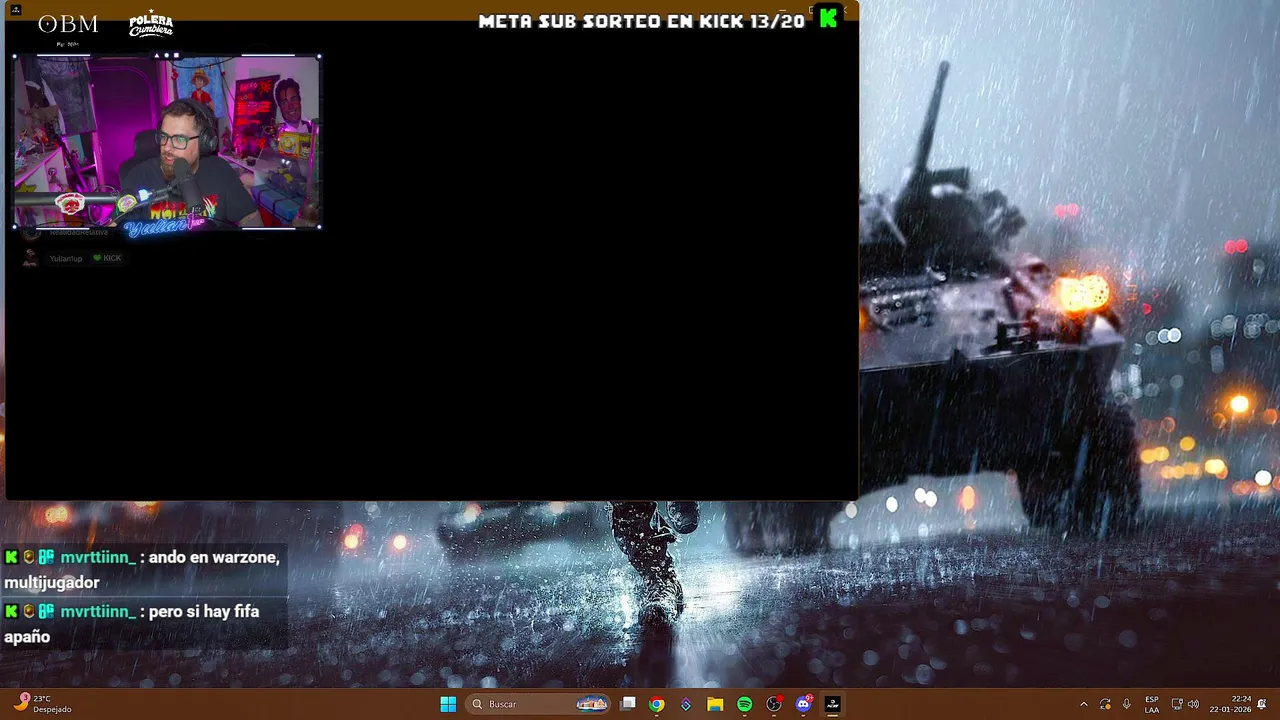Open the volume speaker tray icon

[x=1193, y=704]
